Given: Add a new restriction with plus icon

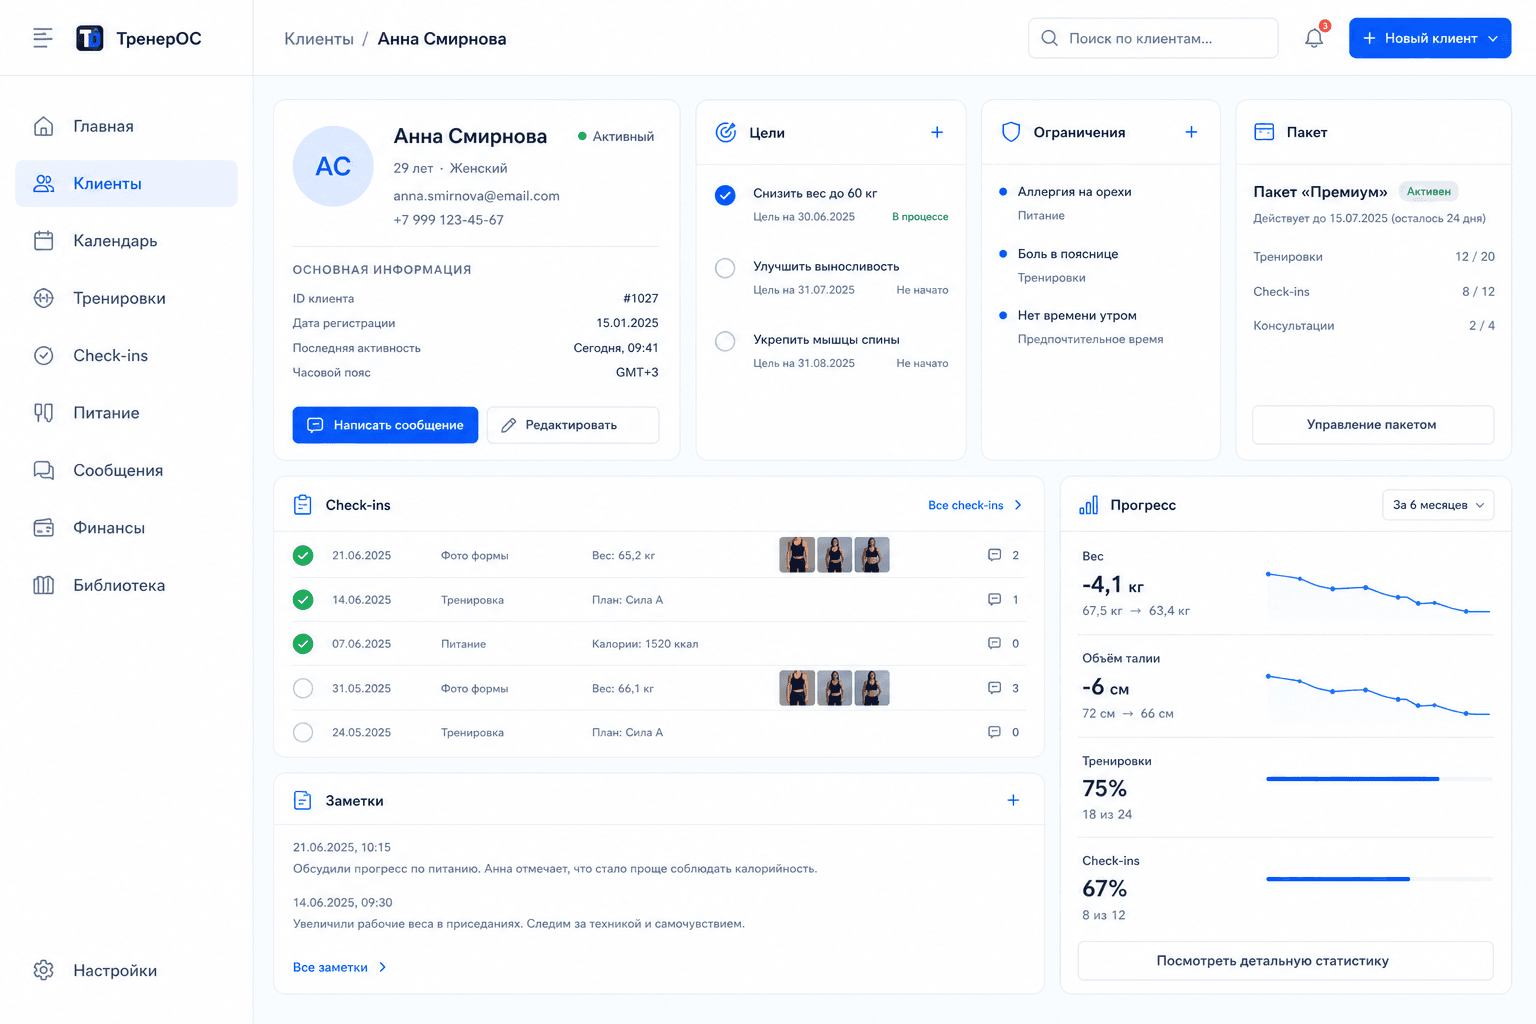Looking at the screenshot, I should [x=1191, y=132].
